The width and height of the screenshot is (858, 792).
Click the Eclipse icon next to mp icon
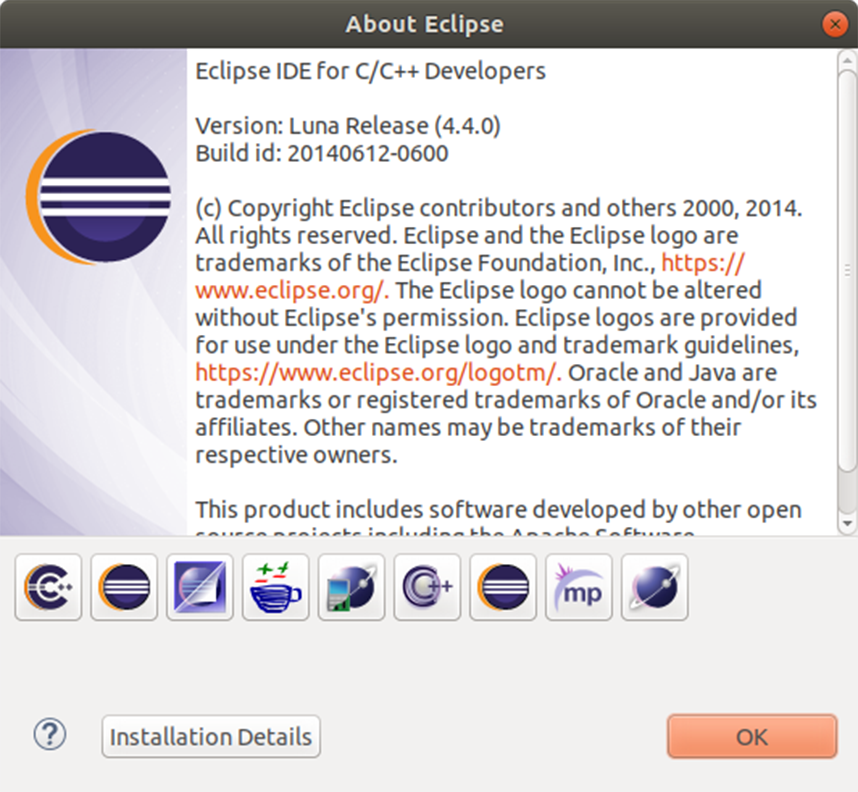[503, 587]
